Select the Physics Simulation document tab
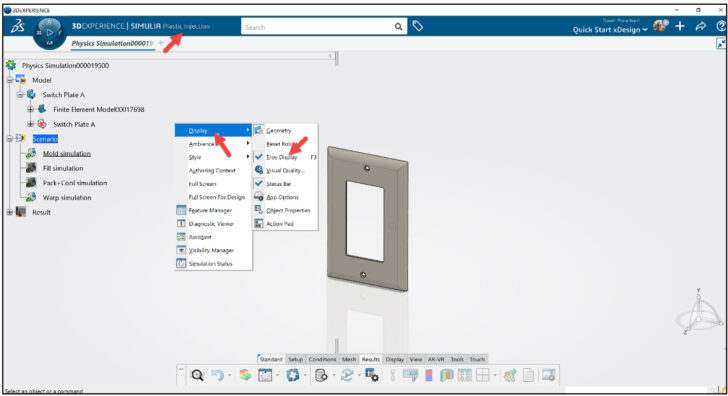The image size is (728, 396). click(112, 43)
